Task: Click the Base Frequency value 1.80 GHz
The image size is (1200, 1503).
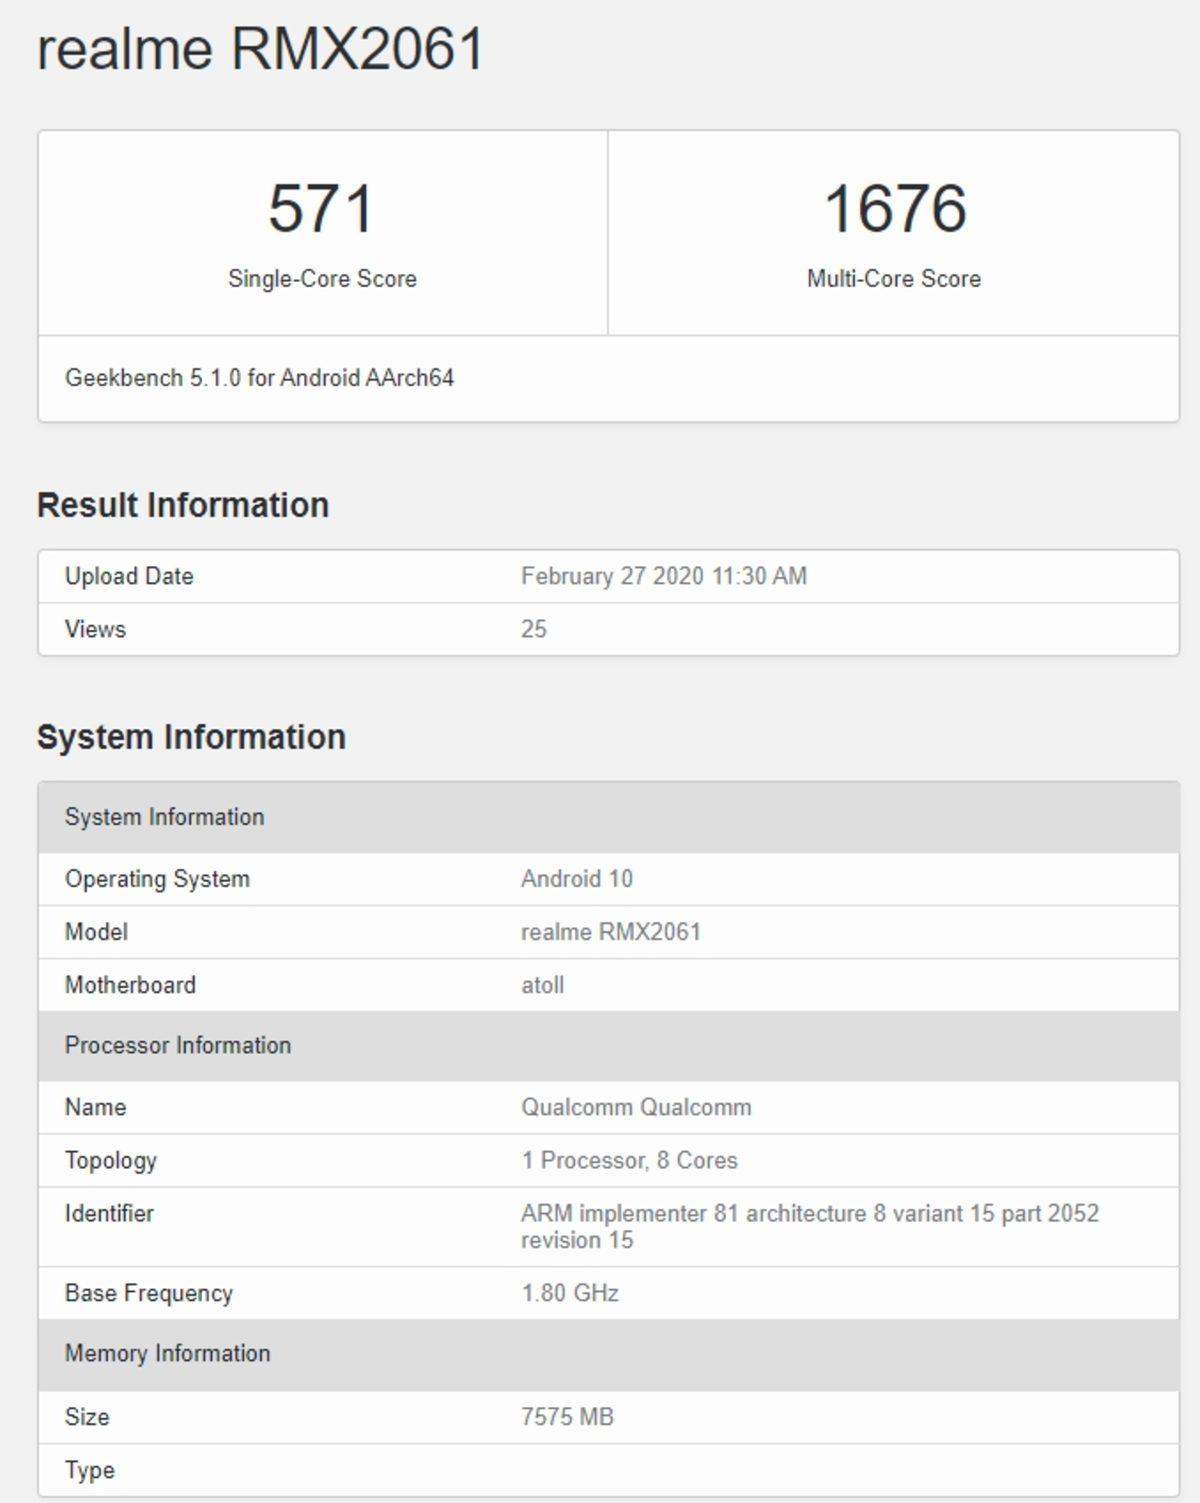Action: pyautogui.click(x=571, y=1292)
